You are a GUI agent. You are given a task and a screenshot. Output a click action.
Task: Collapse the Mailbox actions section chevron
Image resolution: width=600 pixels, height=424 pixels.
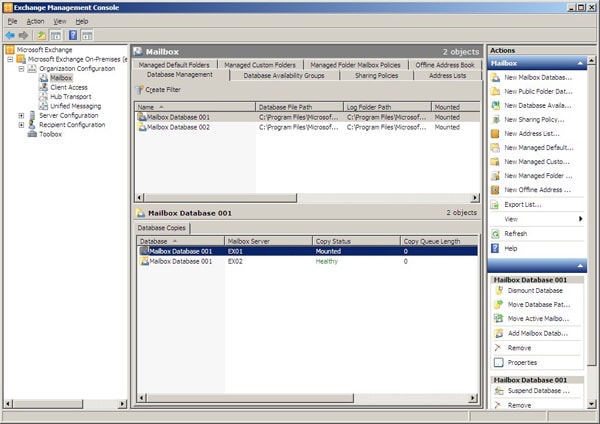coord(580,64)
